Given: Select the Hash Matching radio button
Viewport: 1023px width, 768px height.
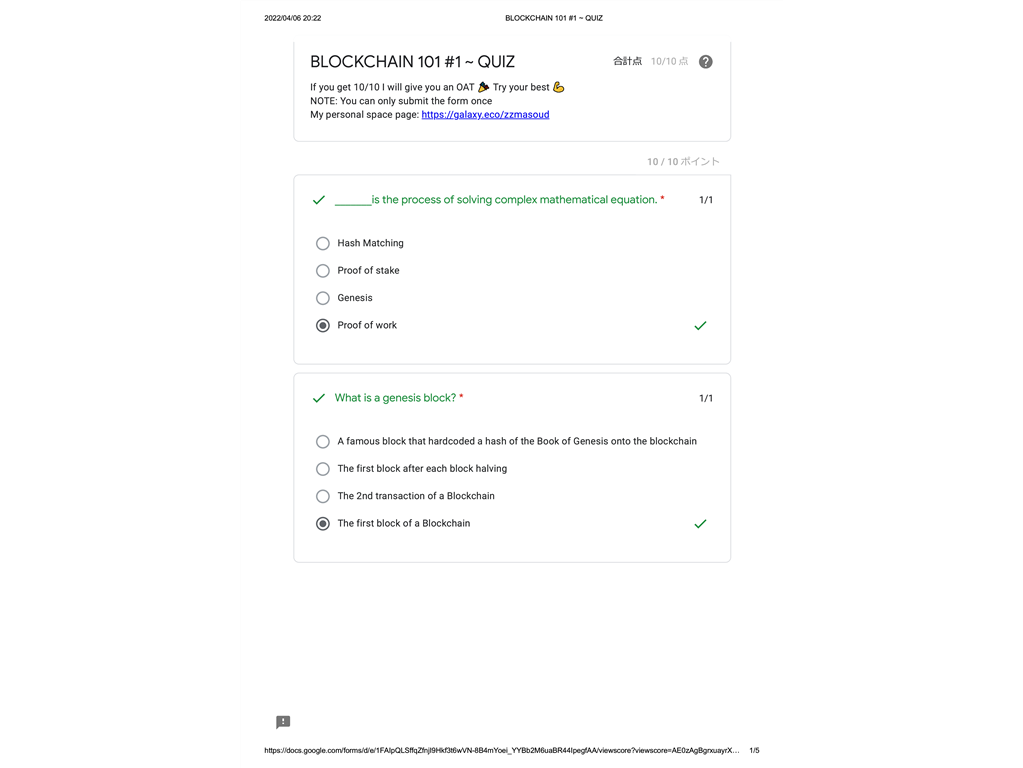Looking at the screenshot, I should point(323,243).
